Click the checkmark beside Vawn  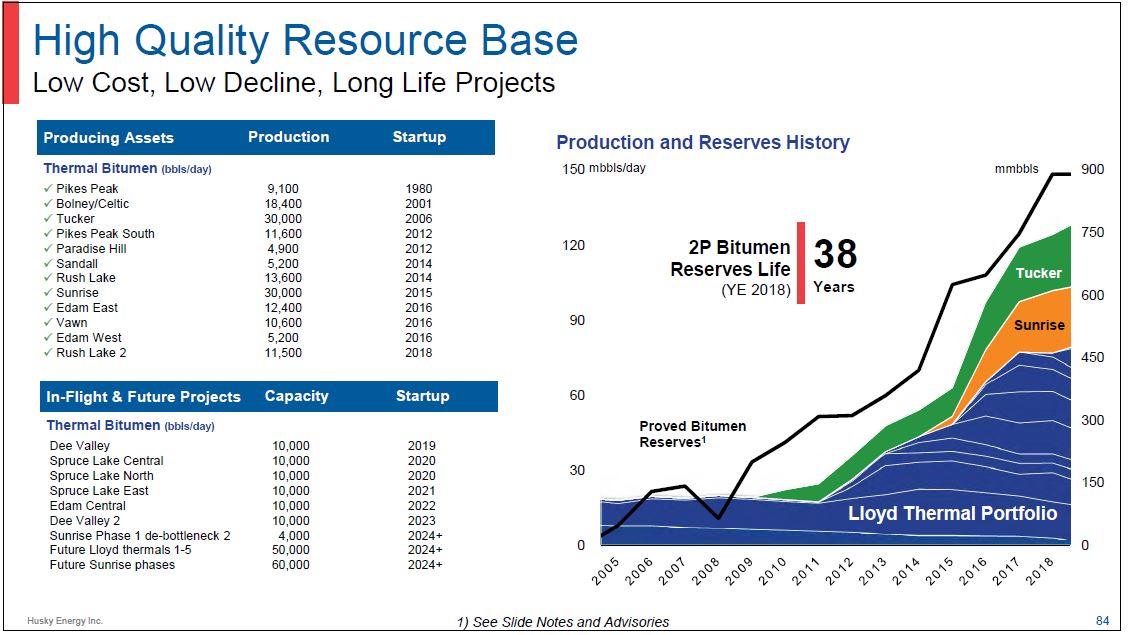48,323
